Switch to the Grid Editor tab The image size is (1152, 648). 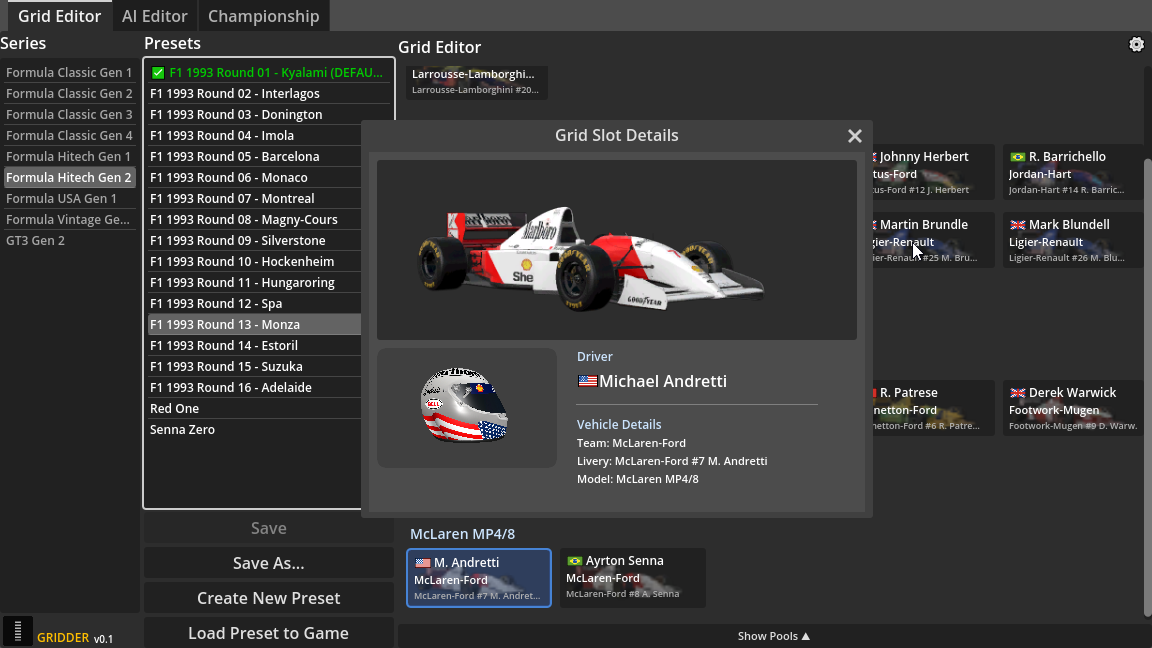coord(60,16)
